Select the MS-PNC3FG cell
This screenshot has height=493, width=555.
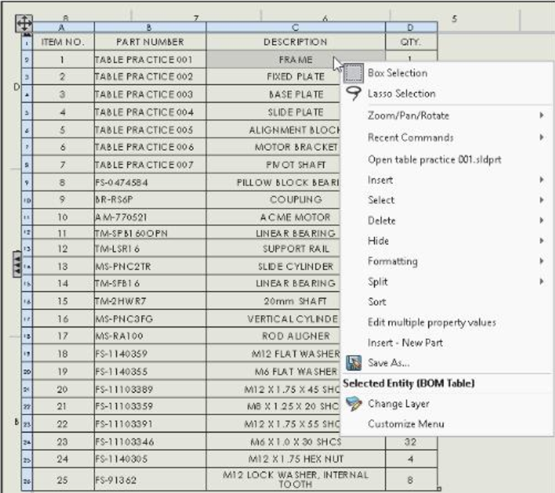pyautogui.click(x=150, y=319)
